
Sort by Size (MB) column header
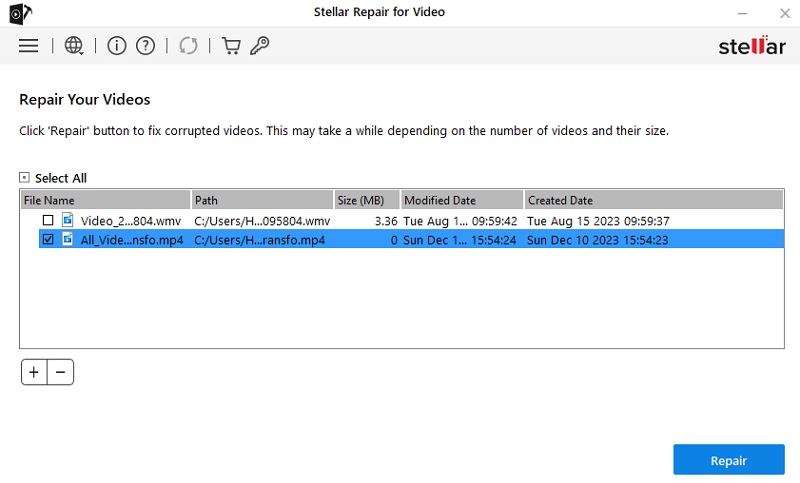(x=367, y=200)
